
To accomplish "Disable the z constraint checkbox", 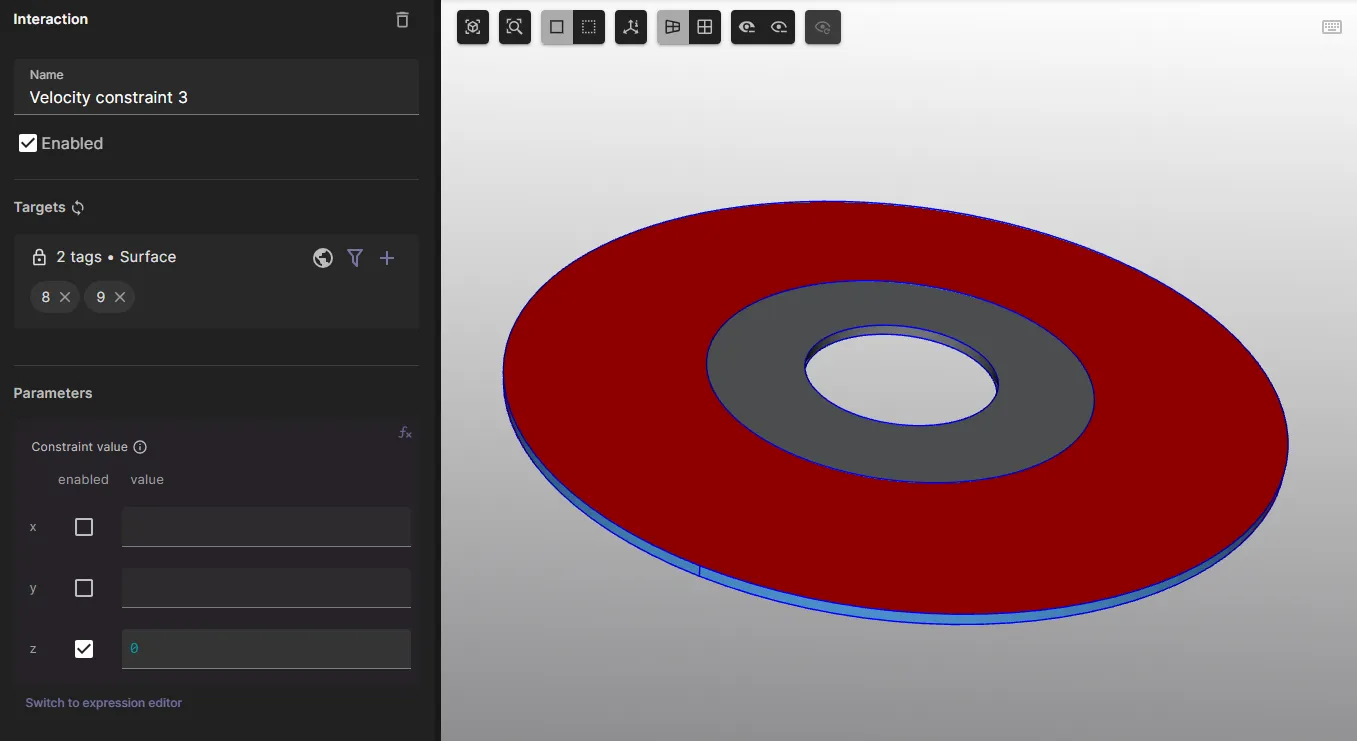I will tap(84, 649).
